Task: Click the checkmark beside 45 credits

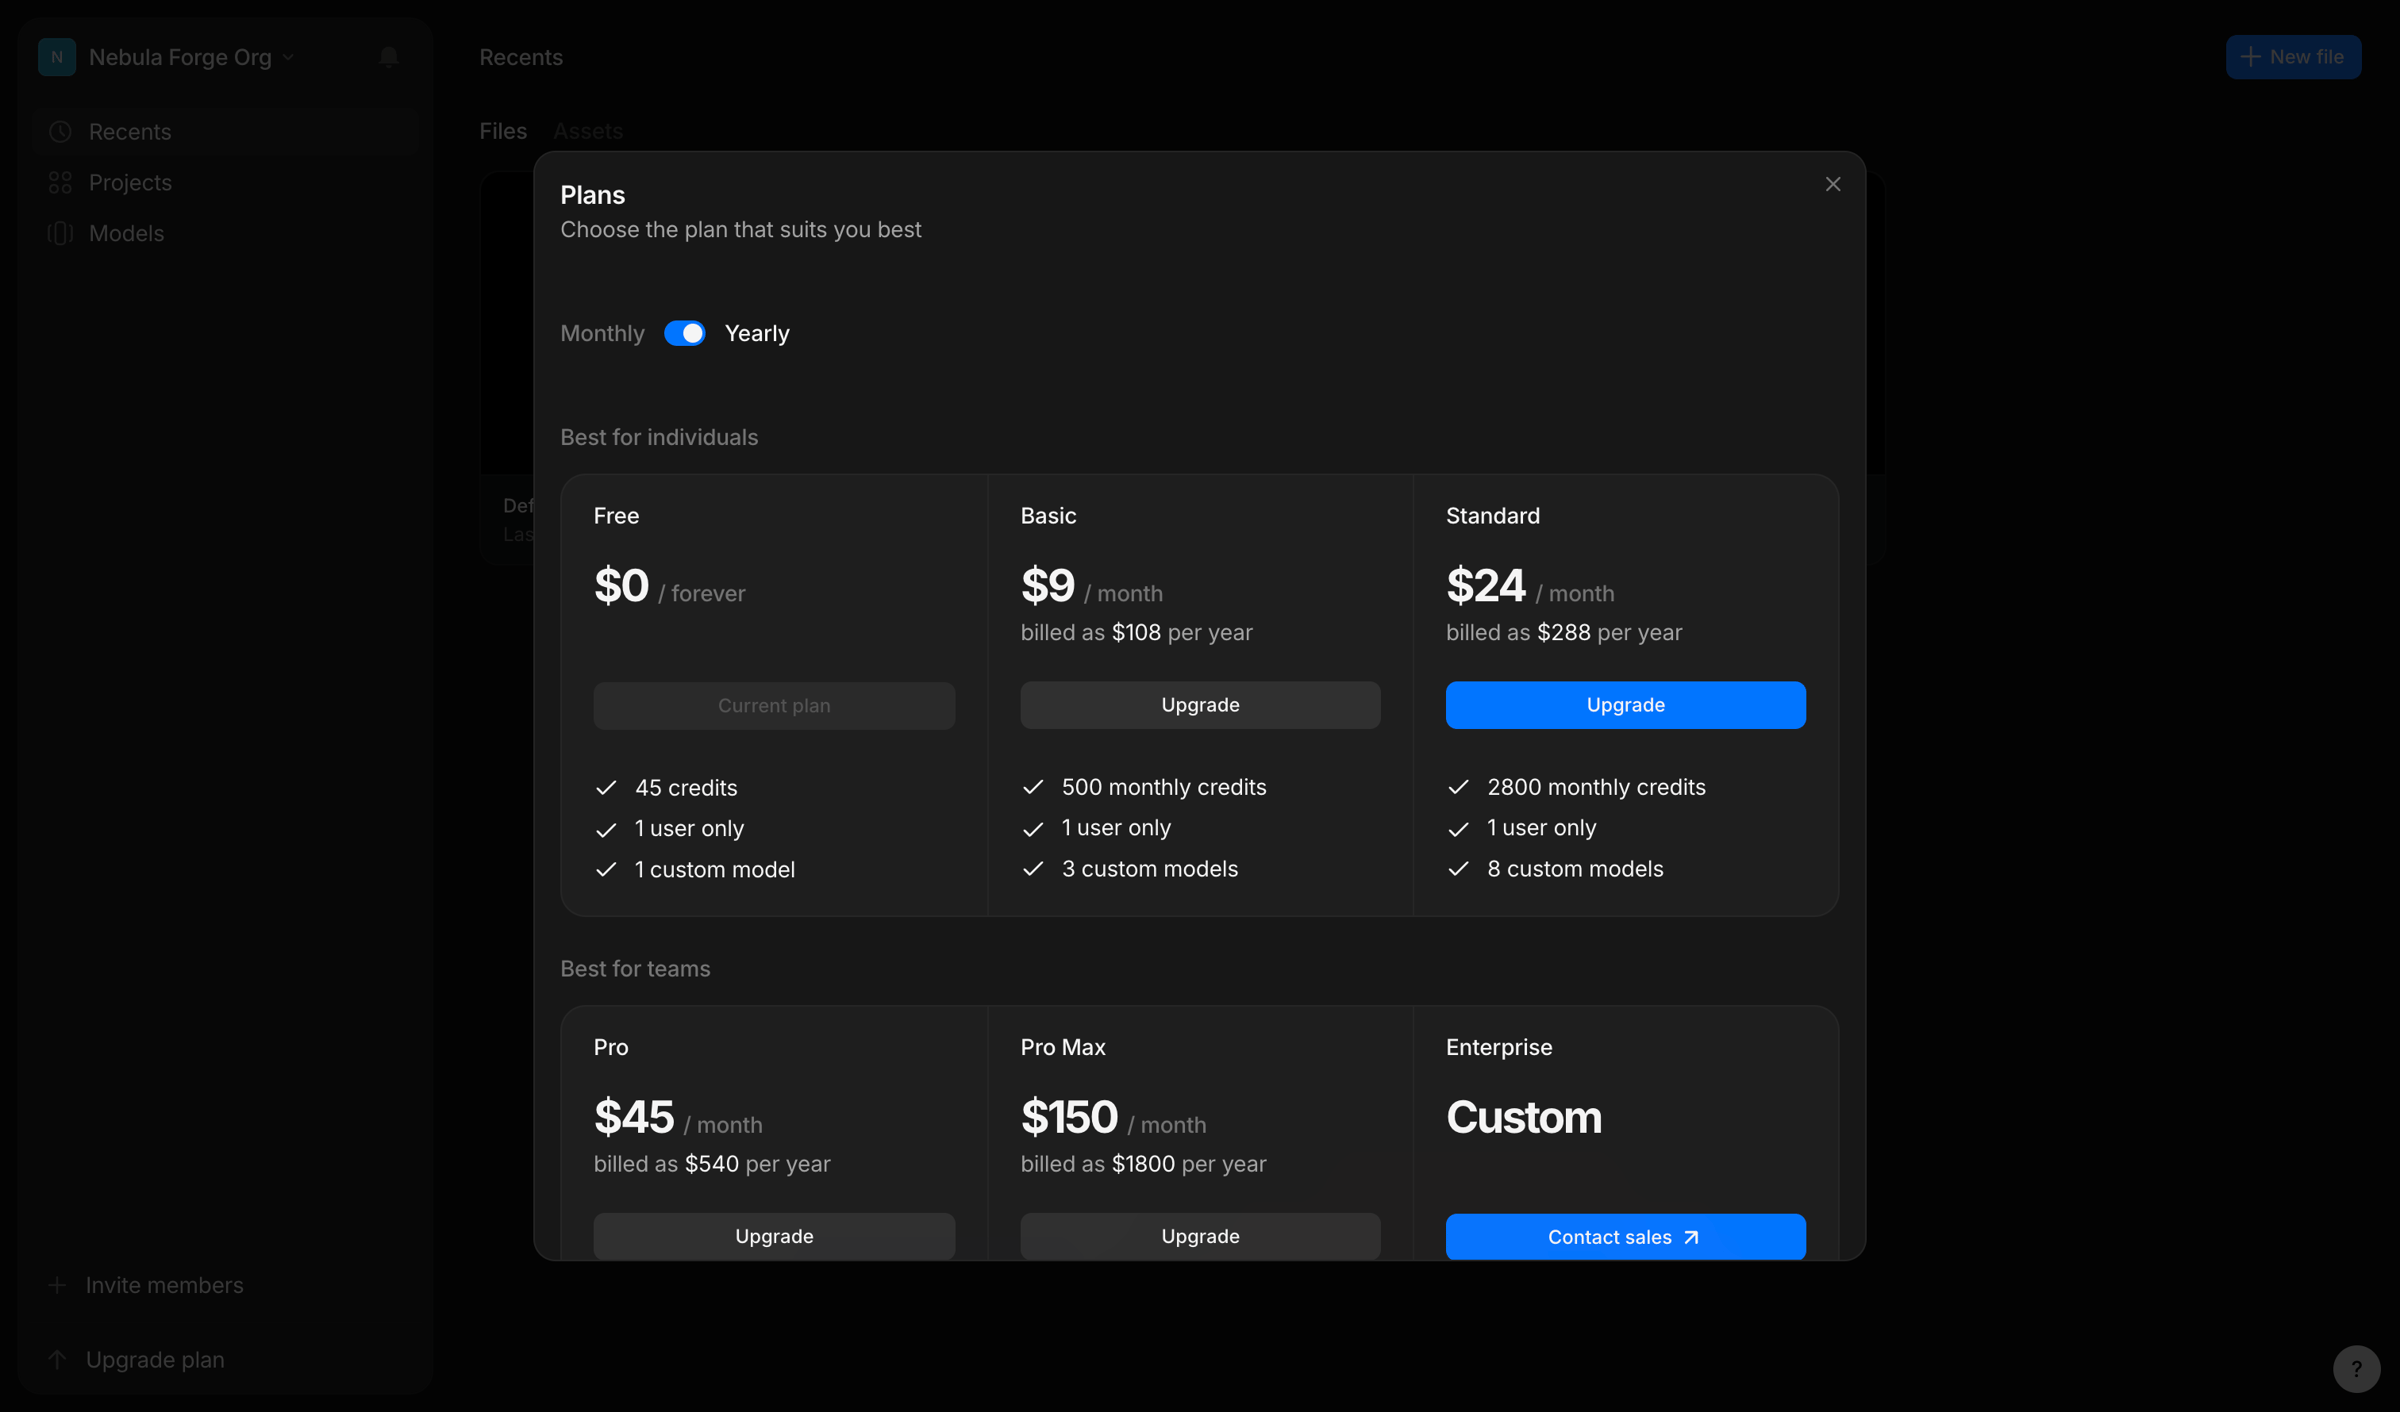Action: (606, 788)
